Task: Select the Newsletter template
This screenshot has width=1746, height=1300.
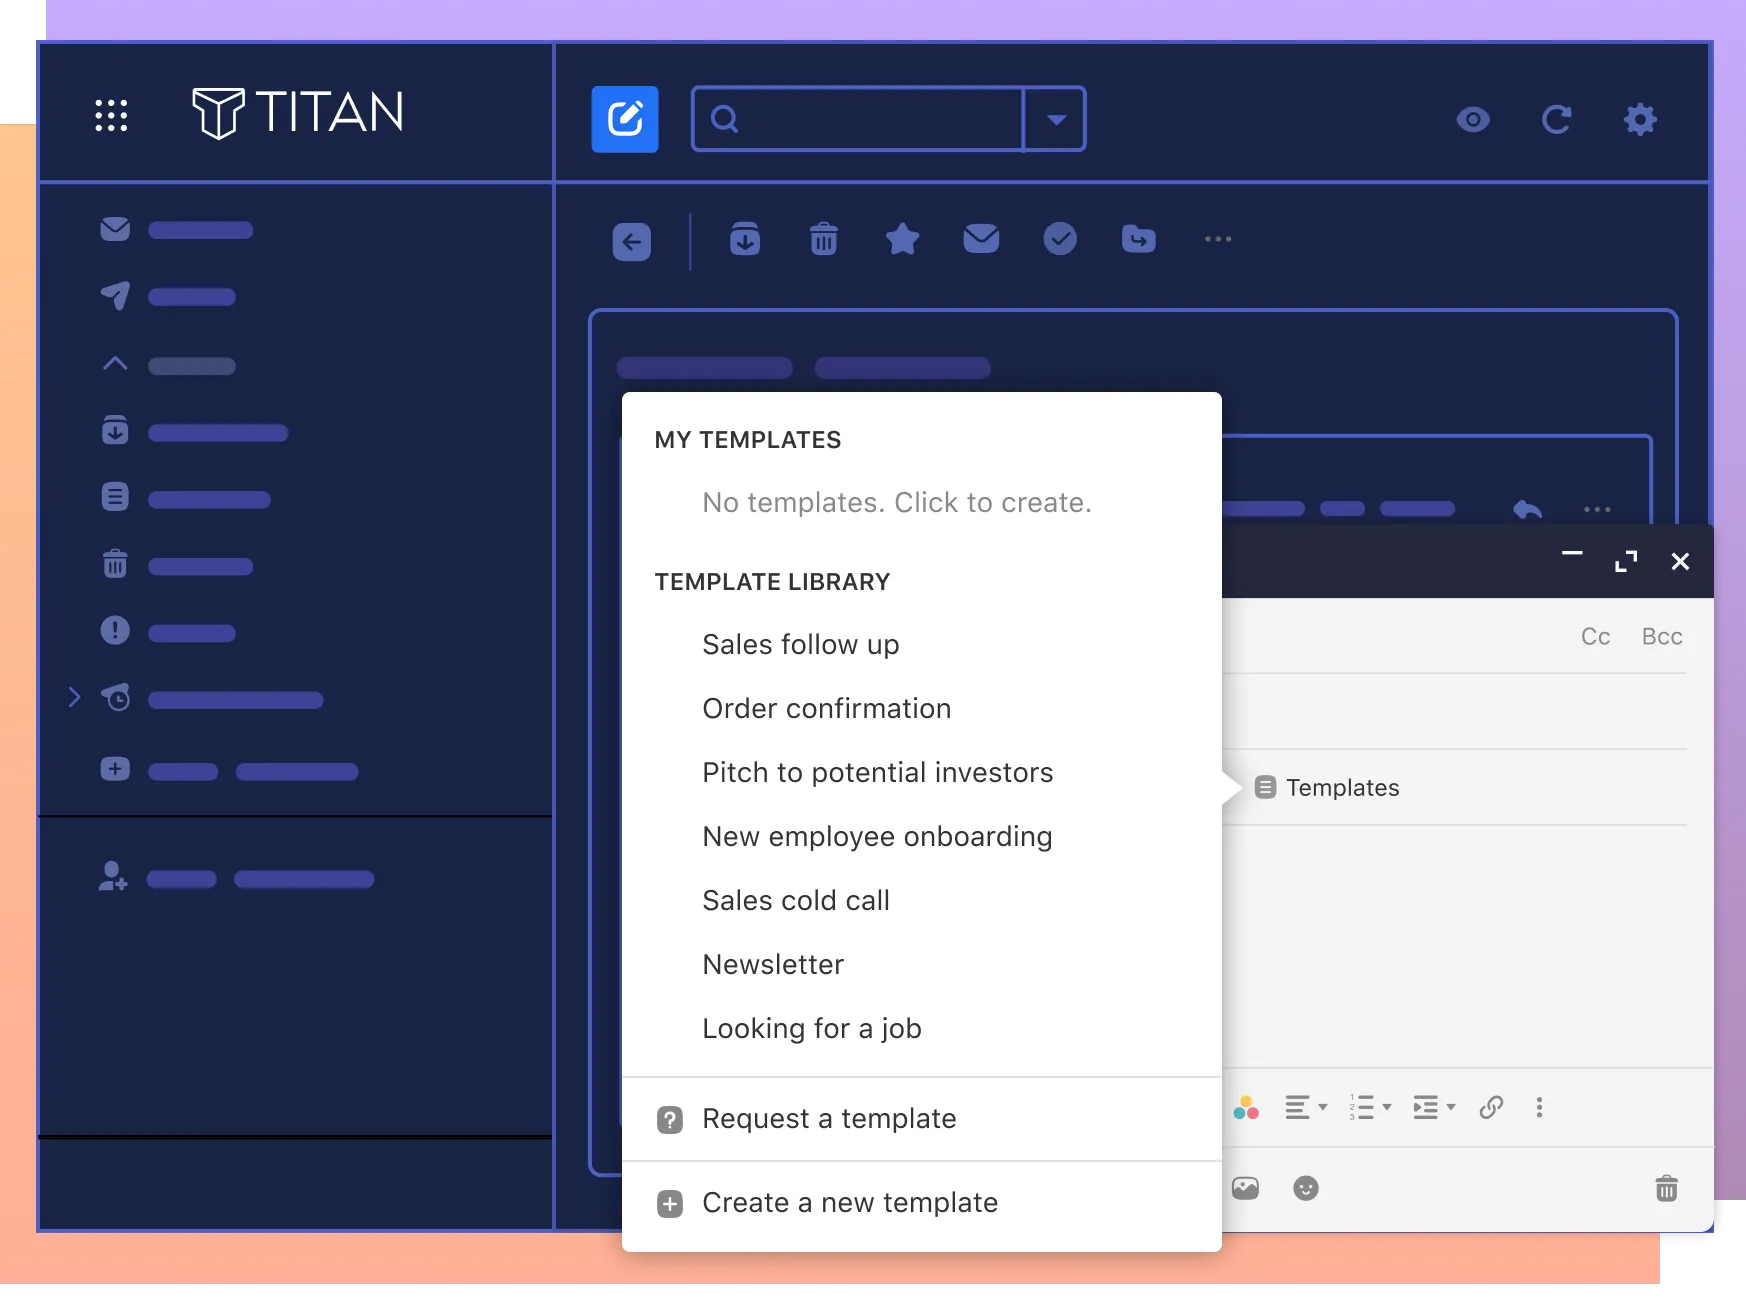Action: point(773,964)
